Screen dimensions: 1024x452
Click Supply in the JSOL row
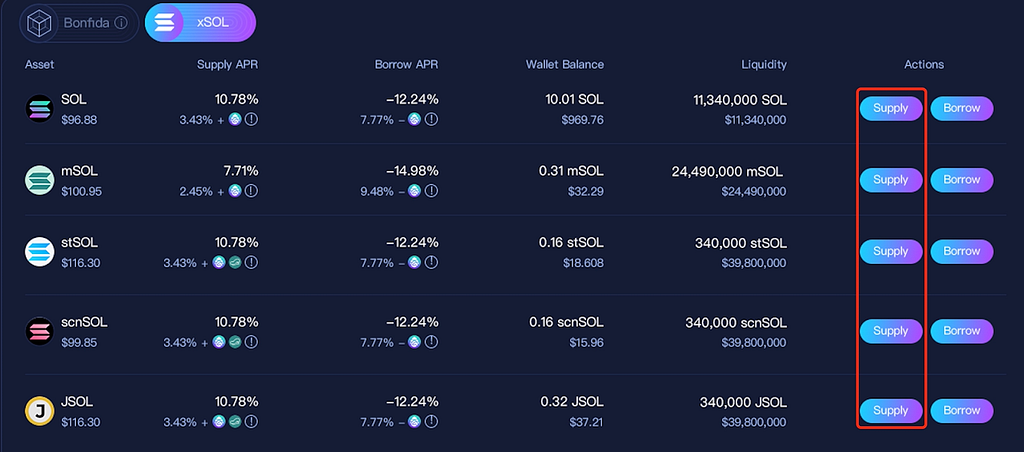click(891, 411)
